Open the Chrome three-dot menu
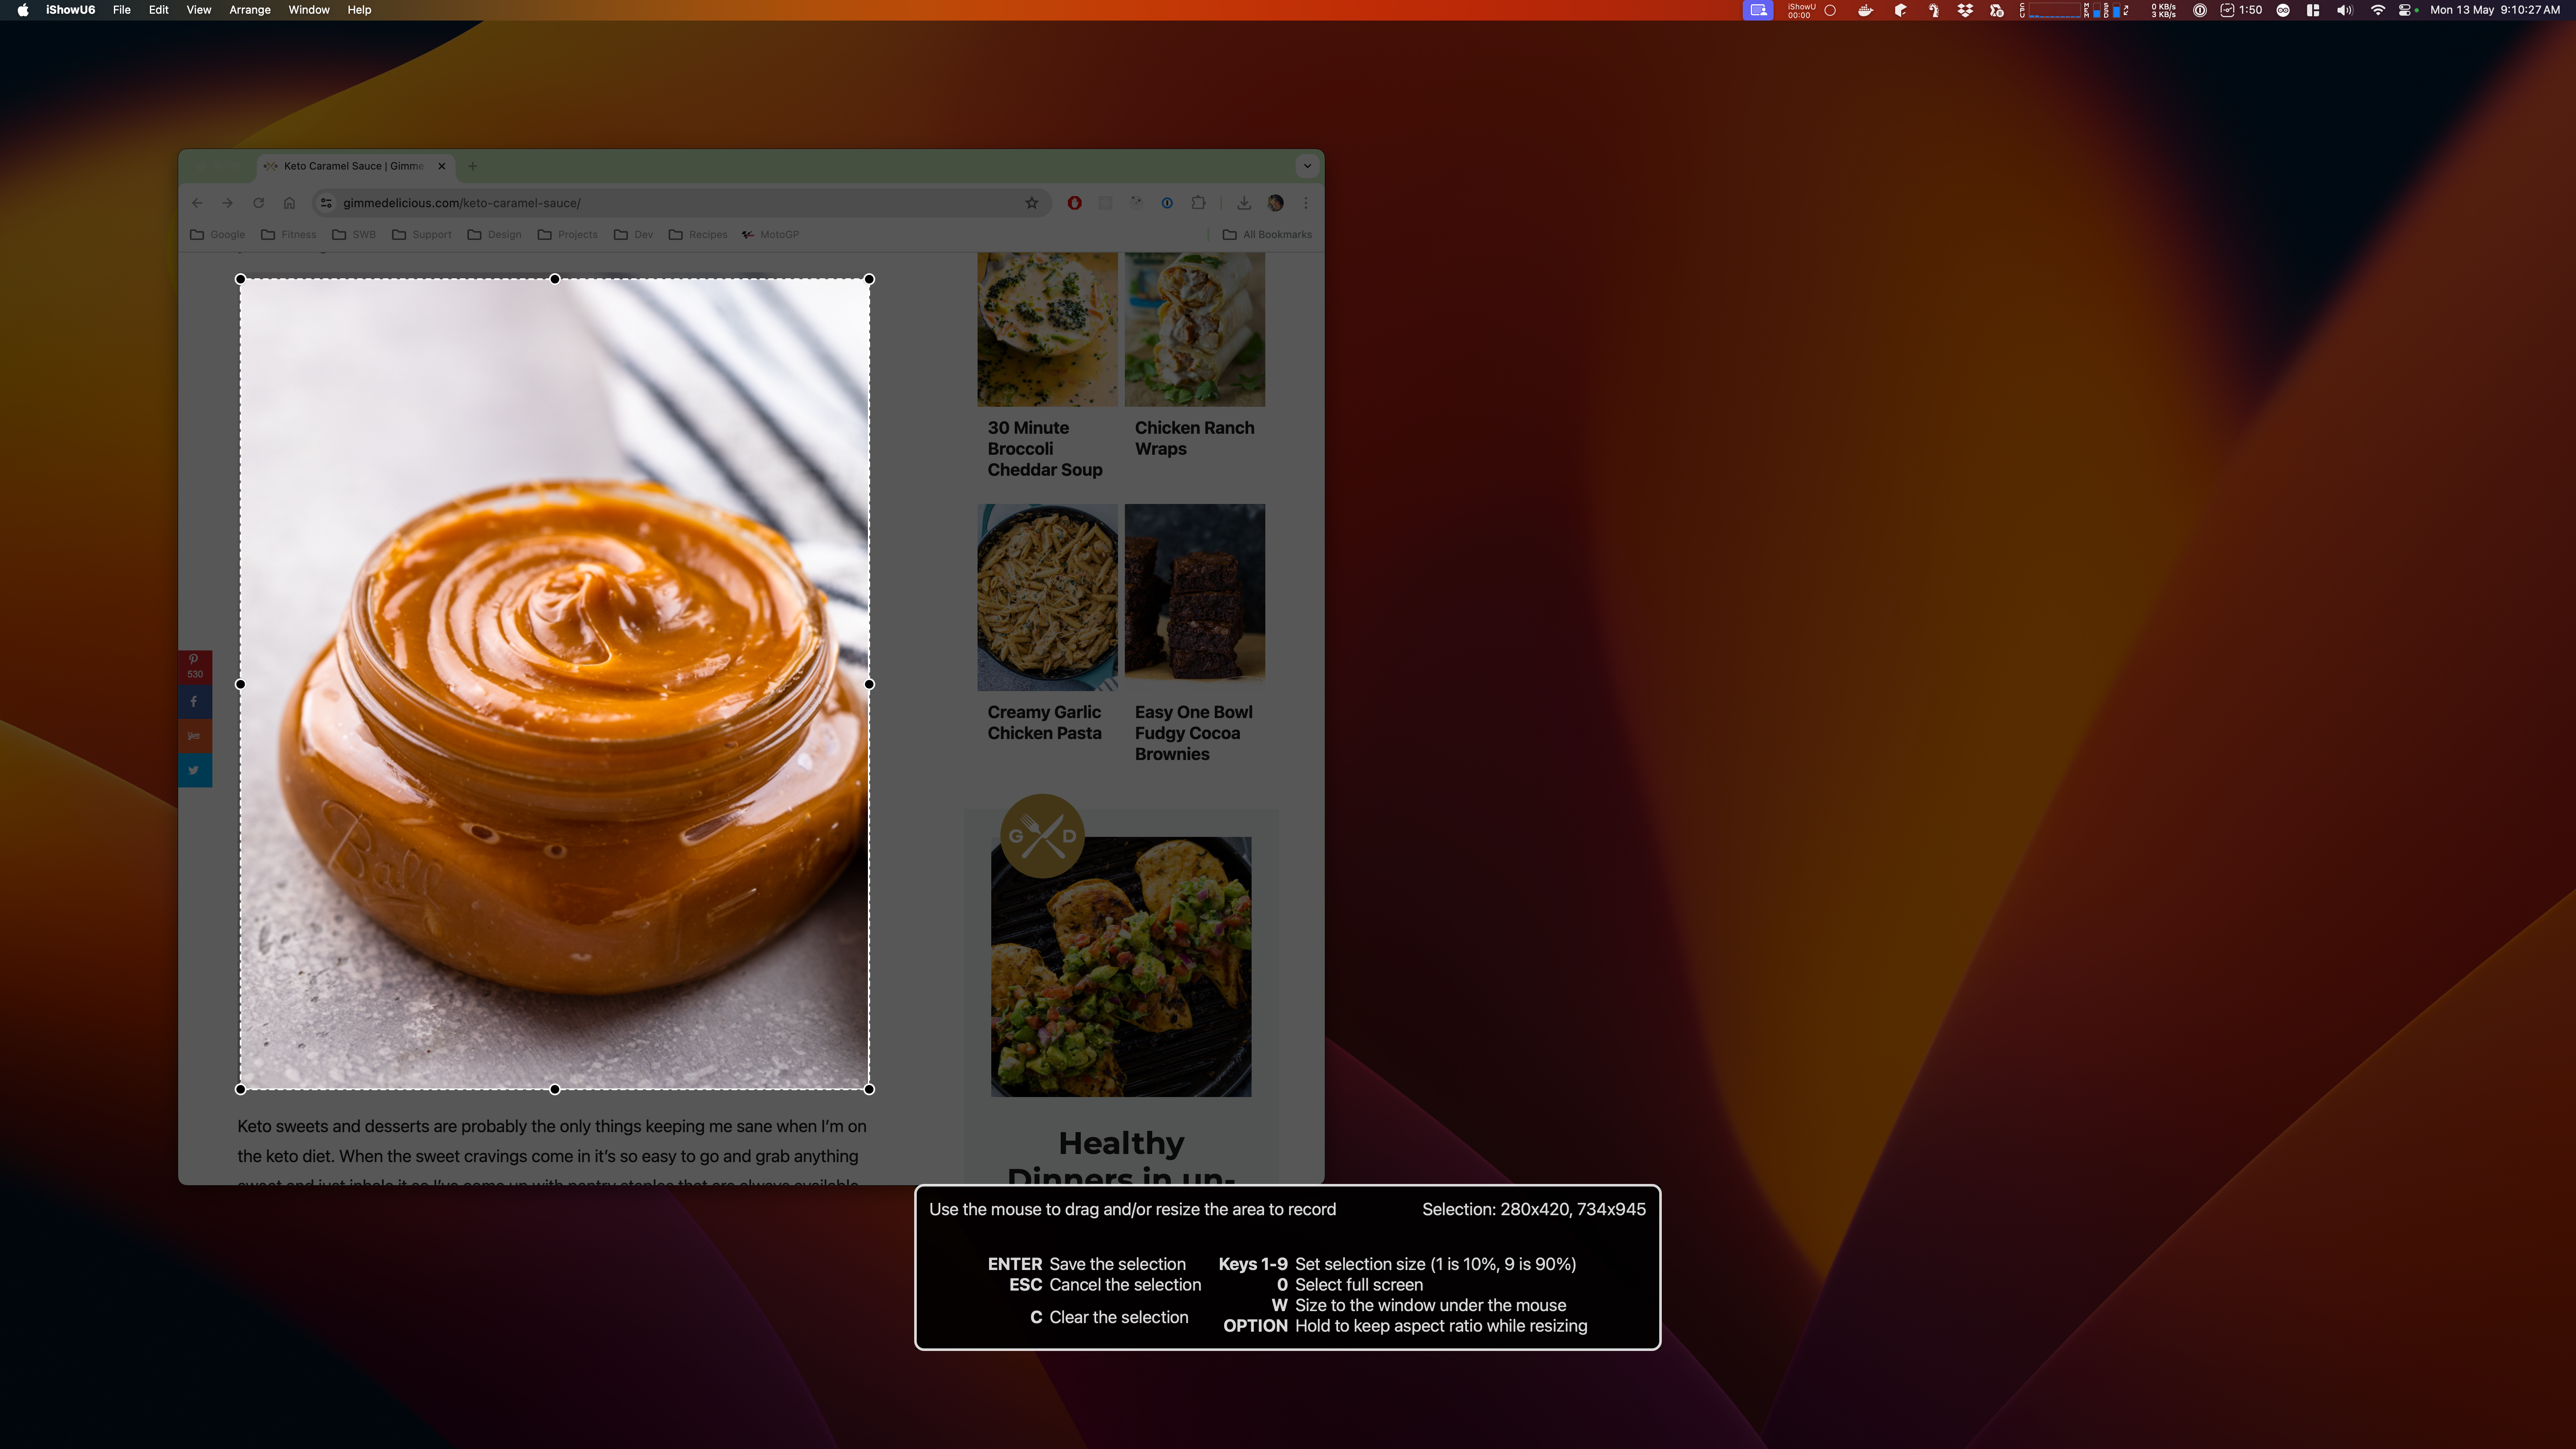The width and height of the screenshot is (2576, 1449). (1306, 203)
